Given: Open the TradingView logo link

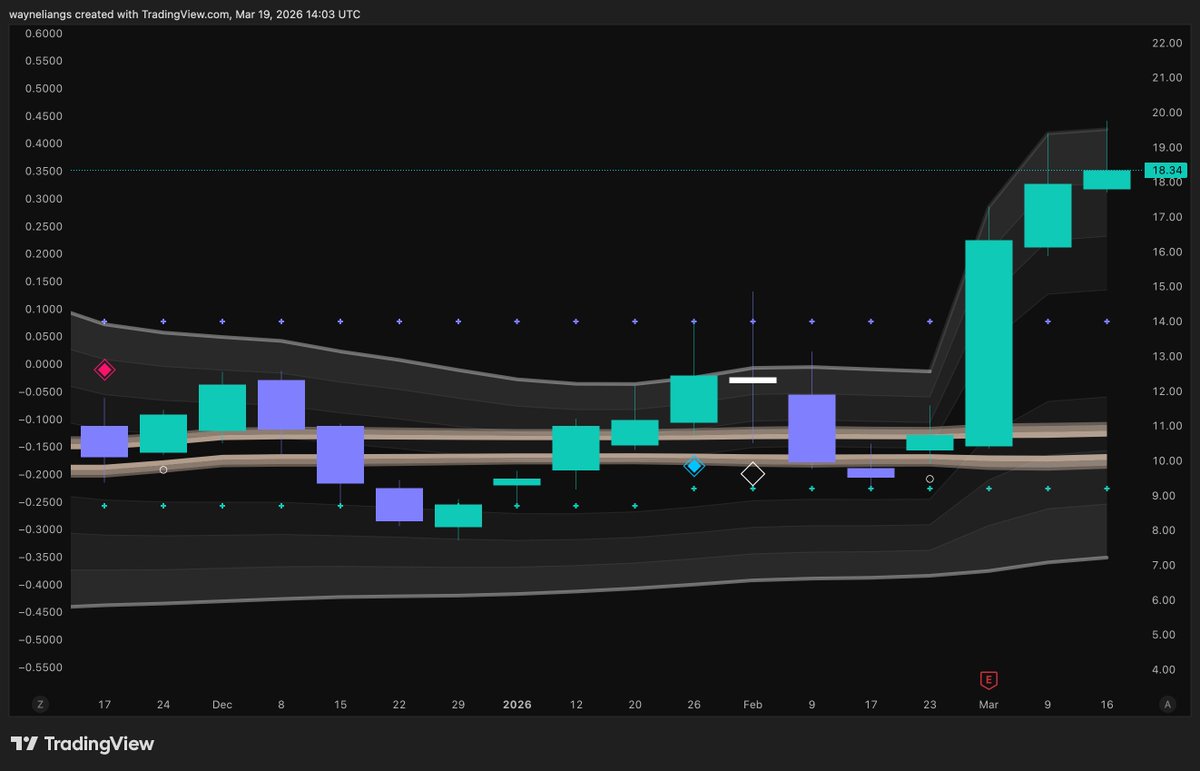Looking at the screenshot, I should (x=82, y=744).
